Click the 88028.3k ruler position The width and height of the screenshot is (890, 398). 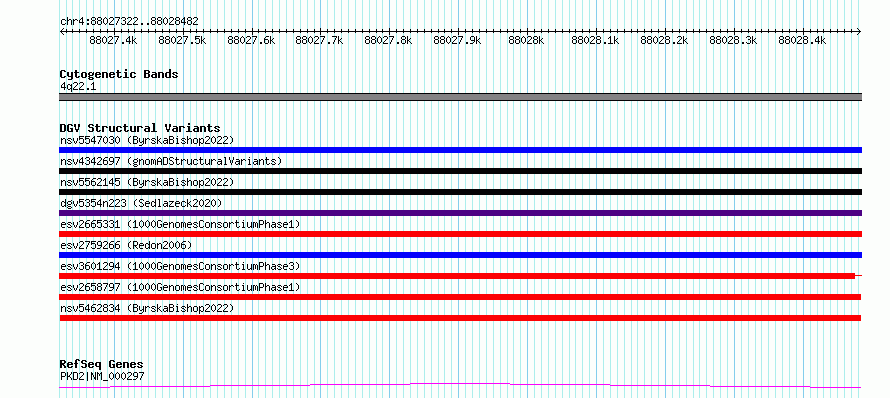[733, 40]
